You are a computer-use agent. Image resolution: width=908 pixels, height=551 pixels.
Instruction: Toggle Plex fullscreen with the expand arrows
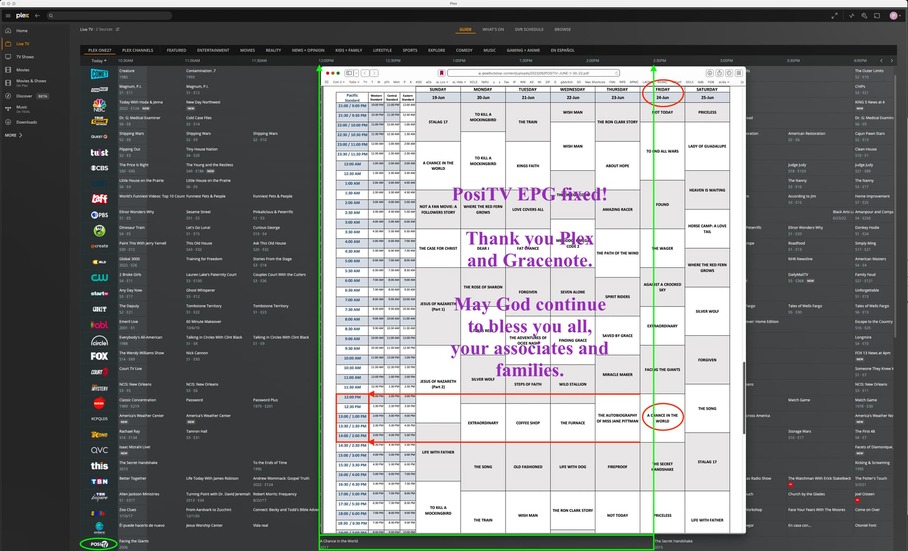(x=834, y=16)
